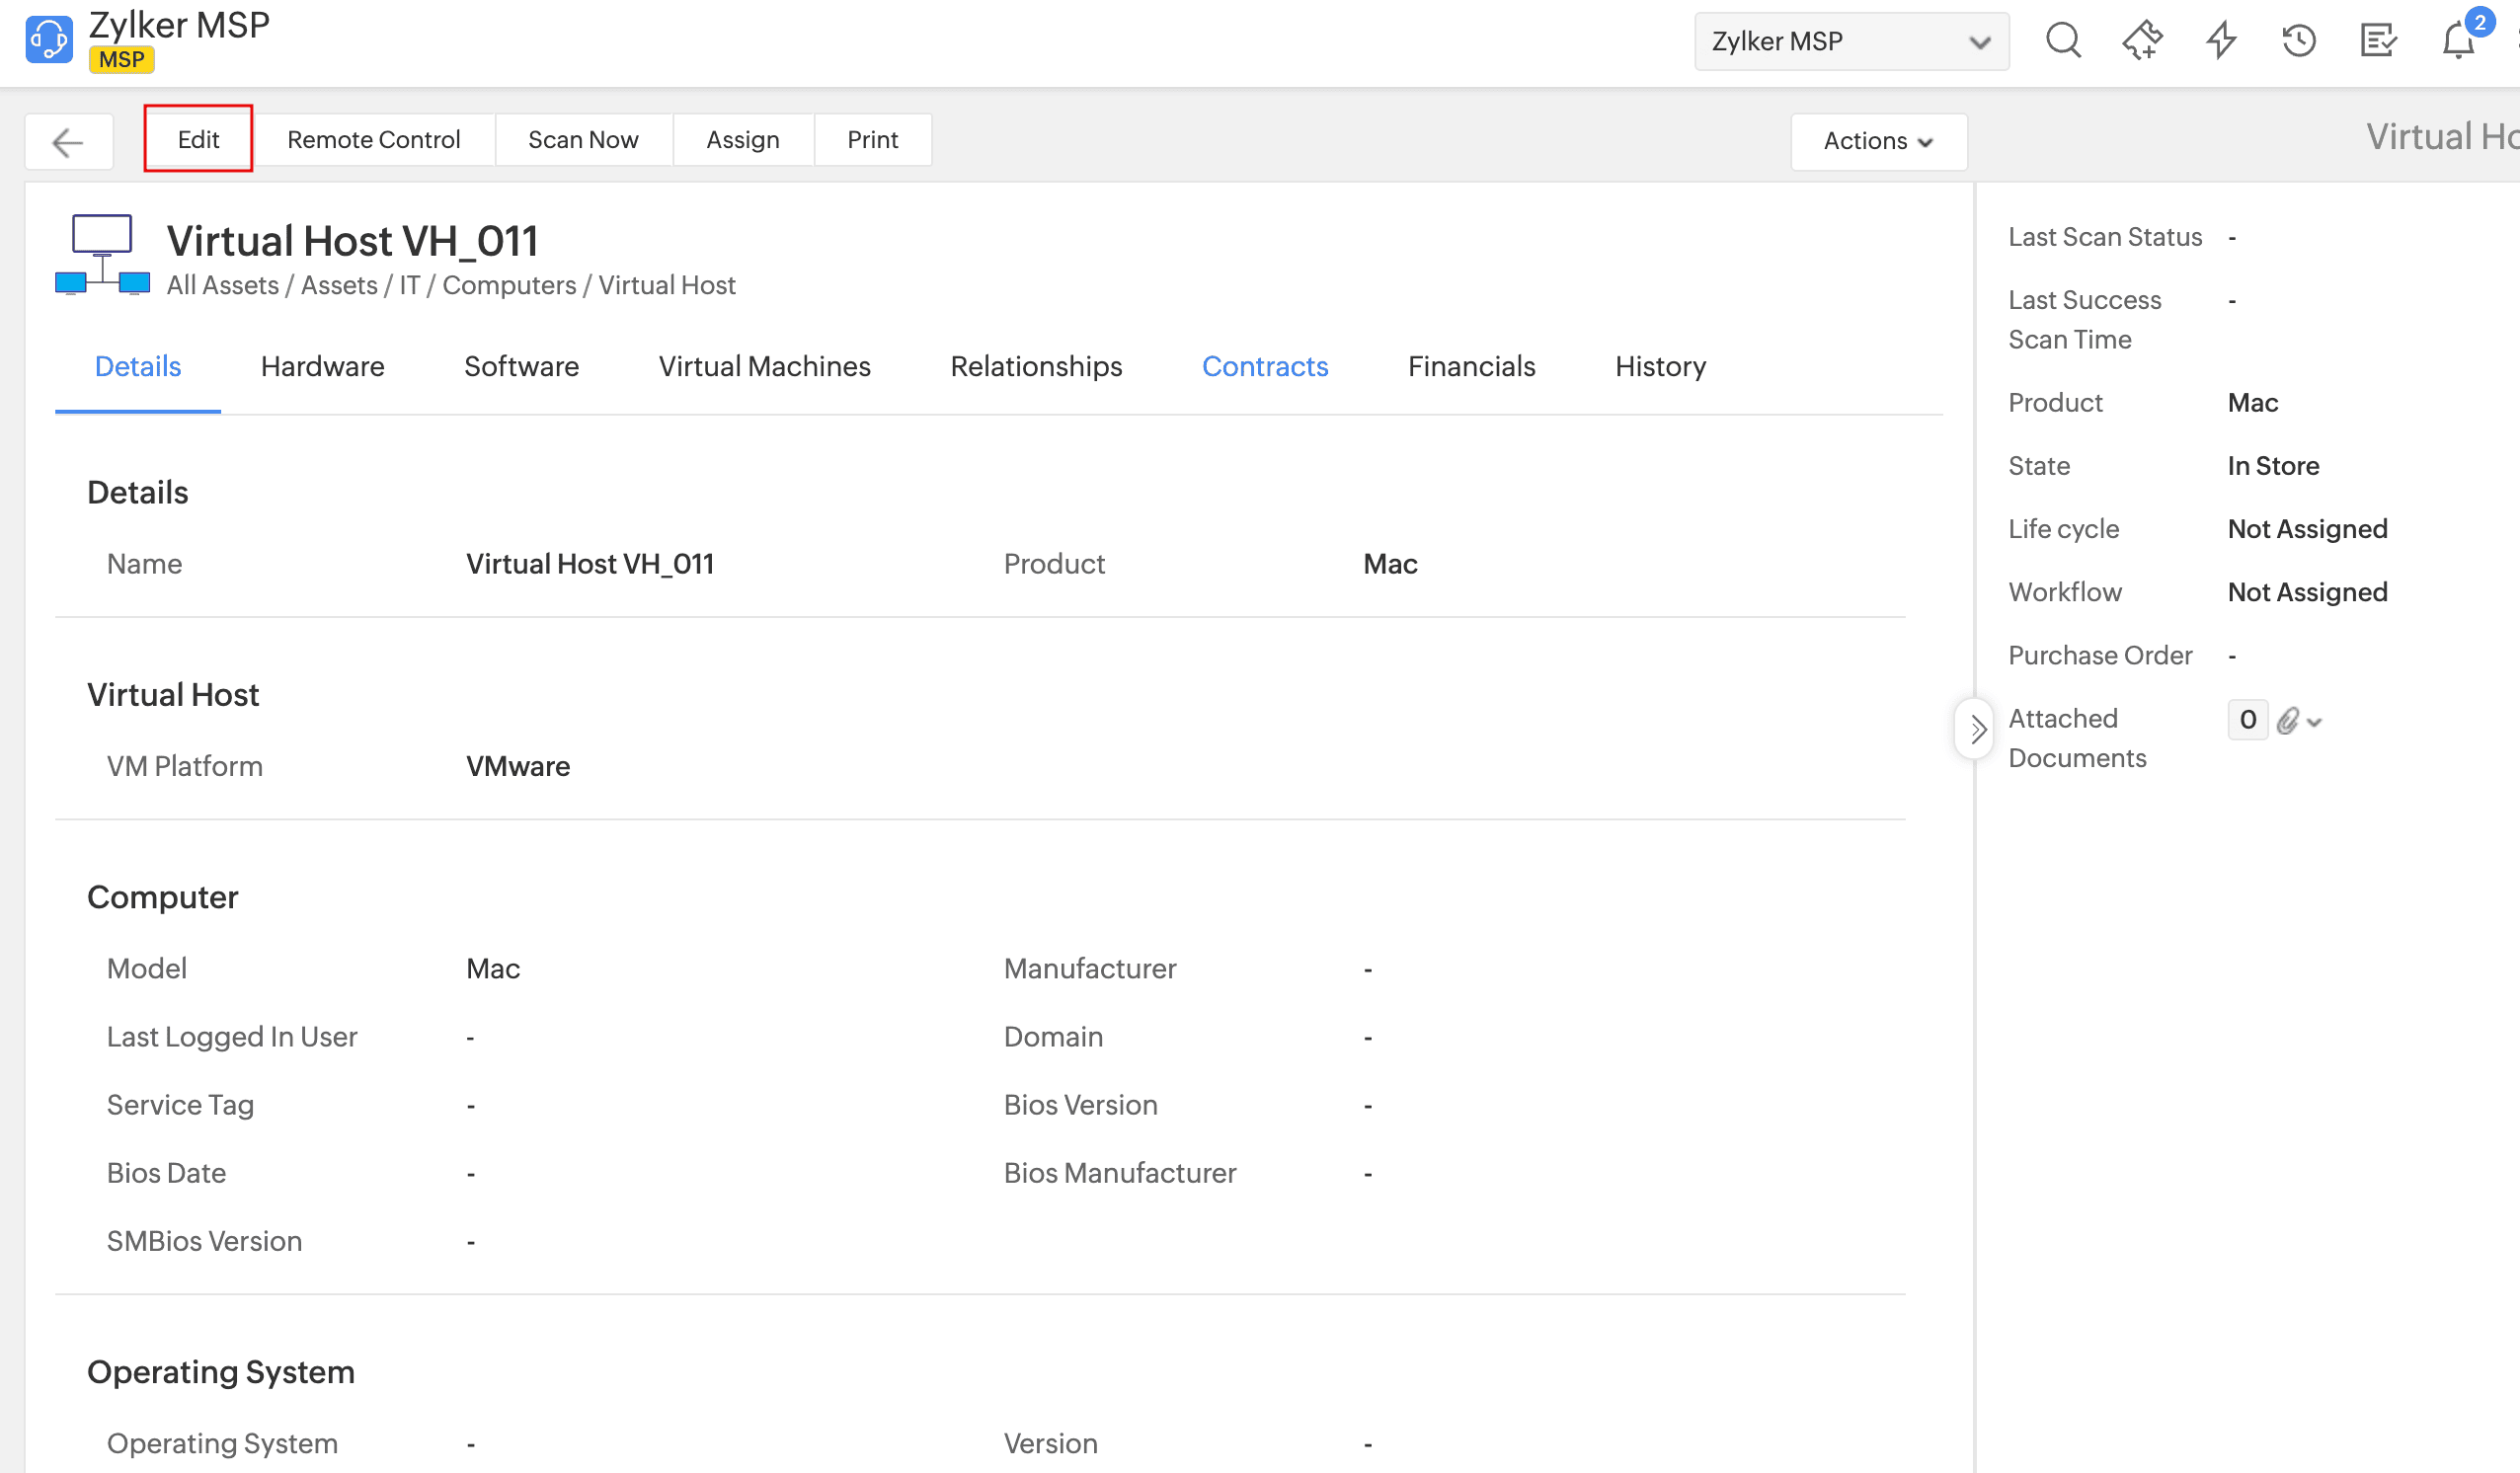2520x1473 pixels.
Task: Open notifications bell icon
Action: pos(2458,41)
